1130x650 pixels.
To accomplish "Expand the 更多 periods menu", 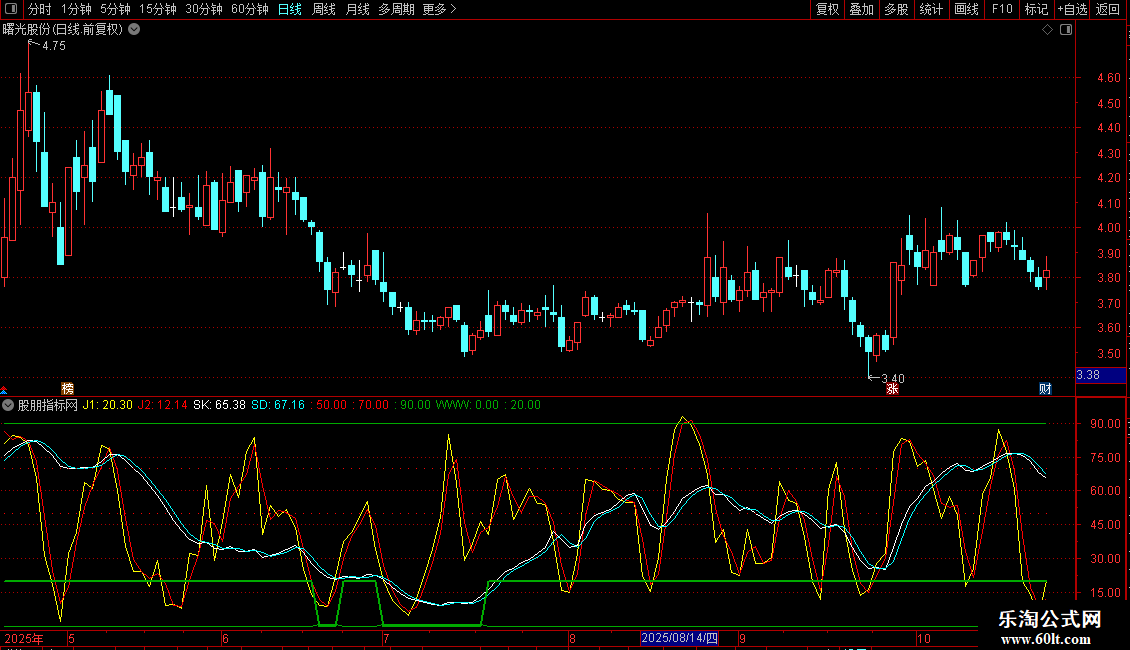I will (439, 9).
